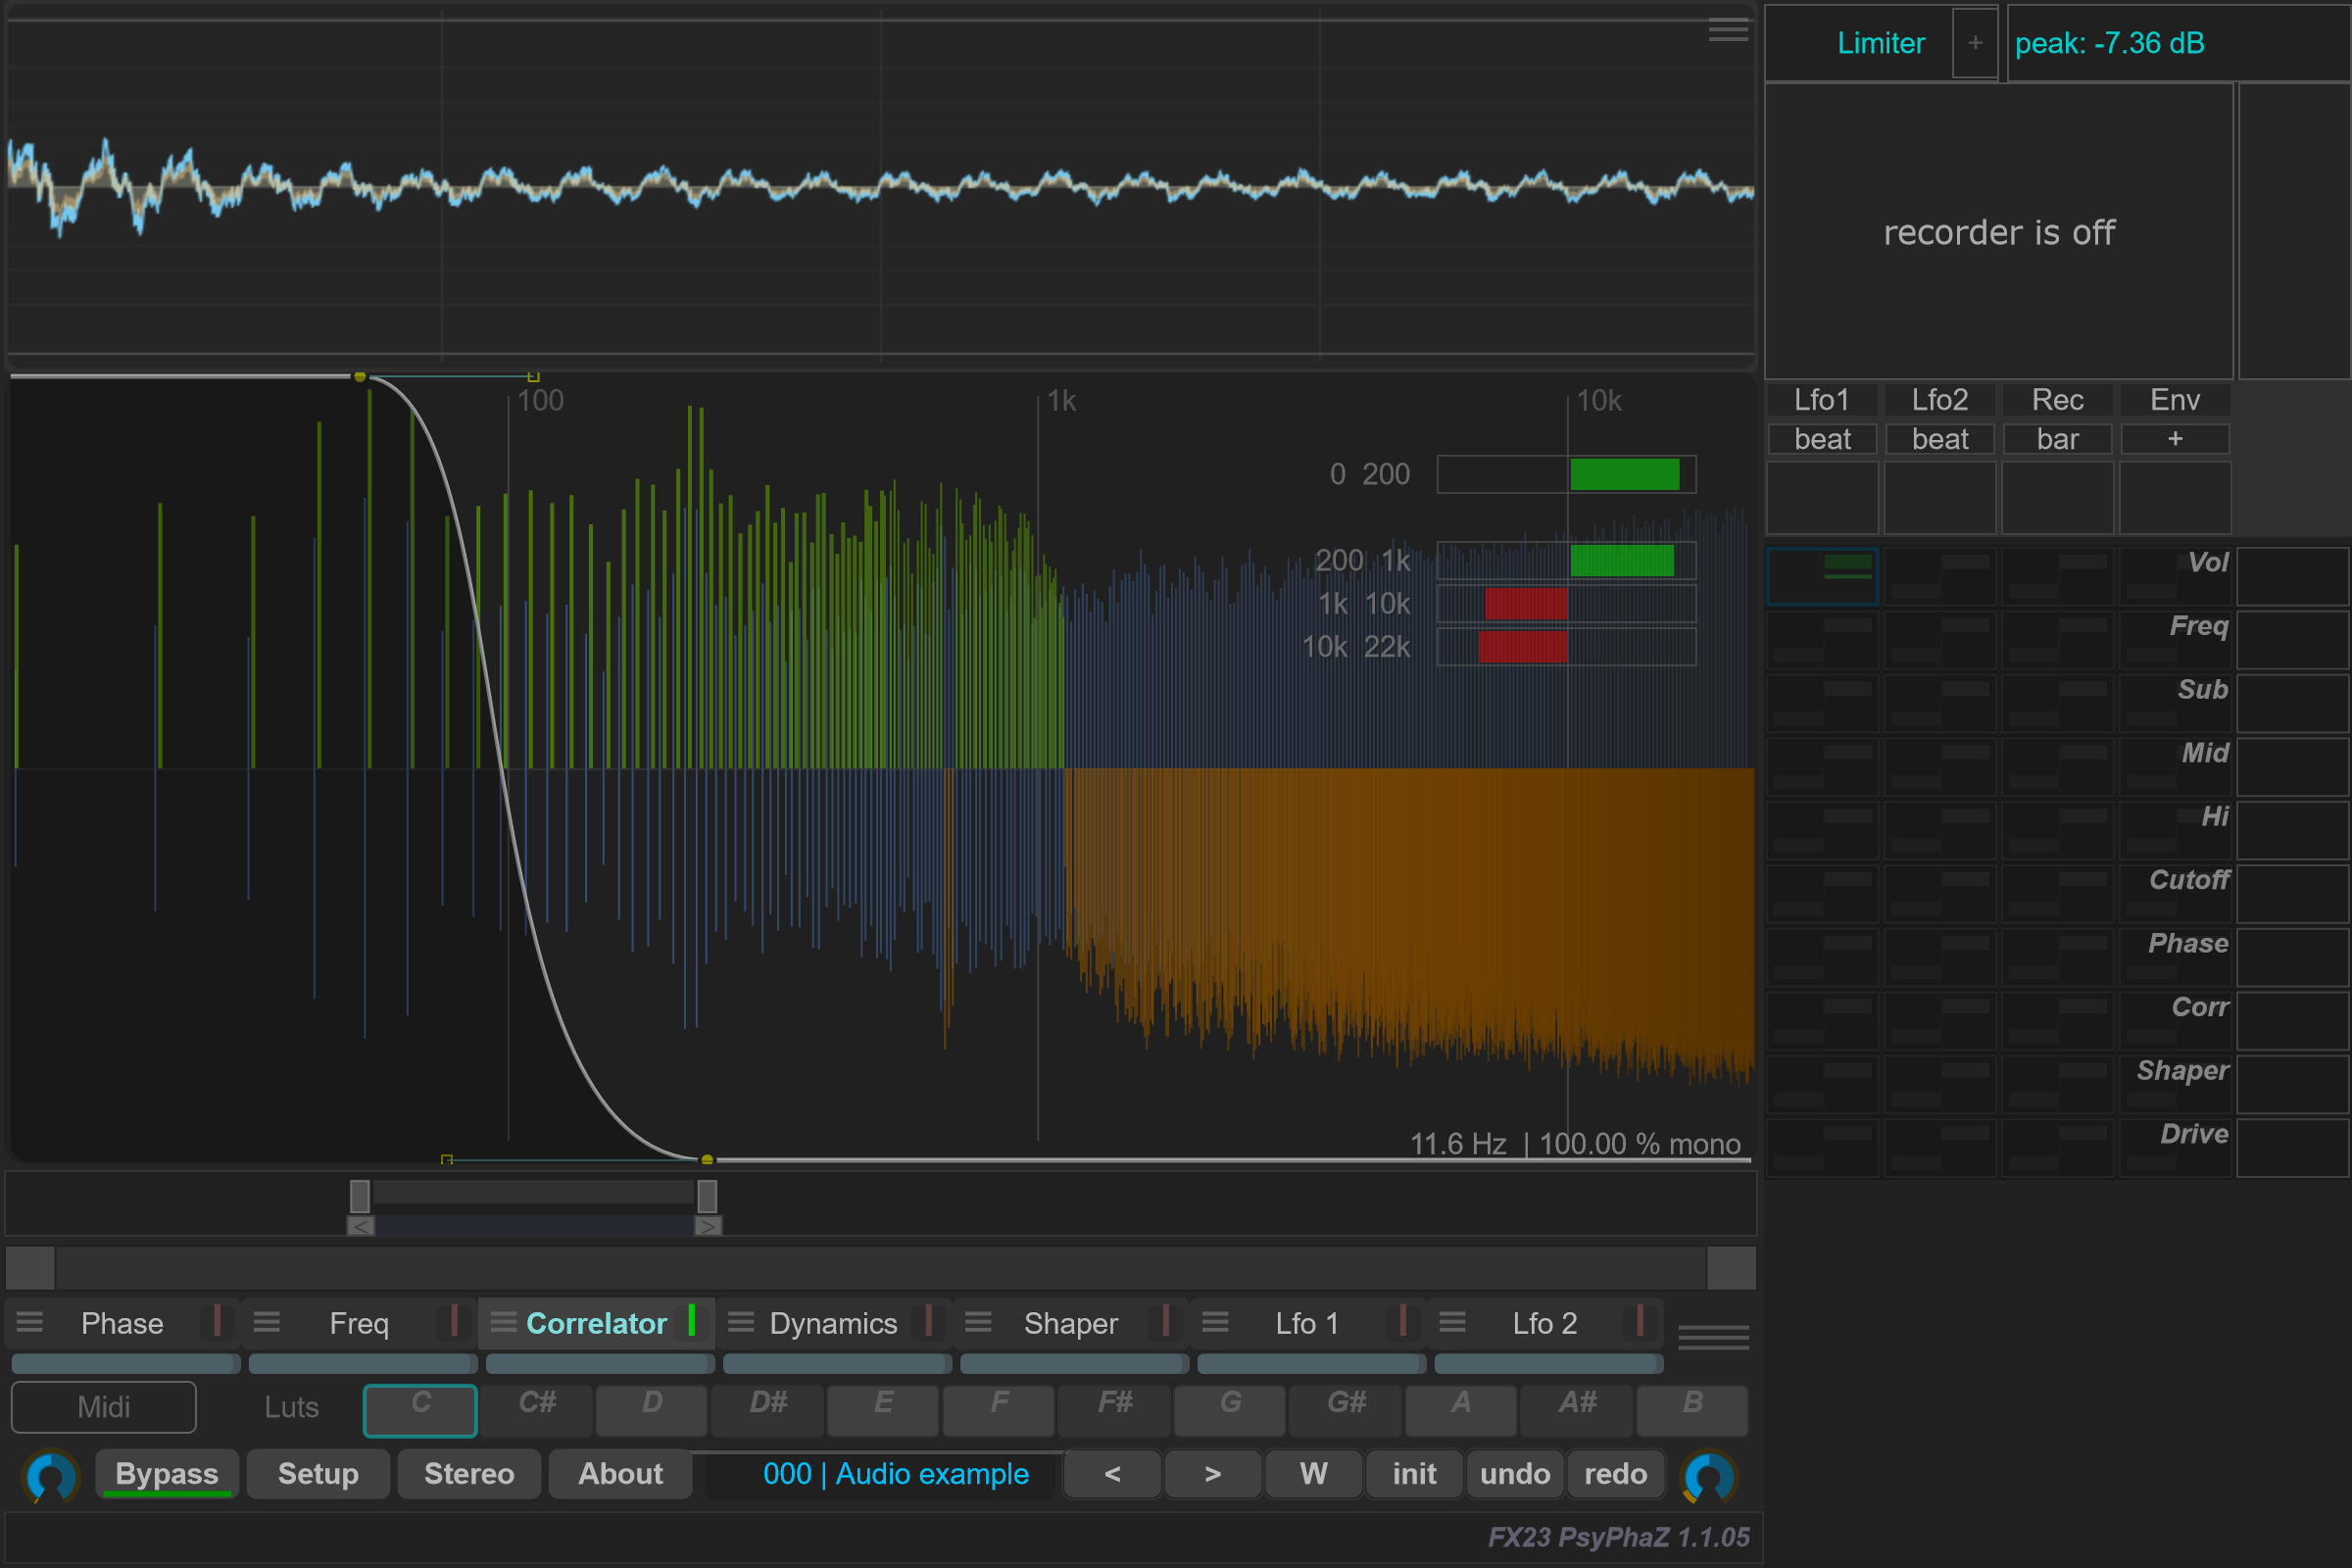
Task: Open the Lfo 1 module tab
Action: [1307, 1323]
